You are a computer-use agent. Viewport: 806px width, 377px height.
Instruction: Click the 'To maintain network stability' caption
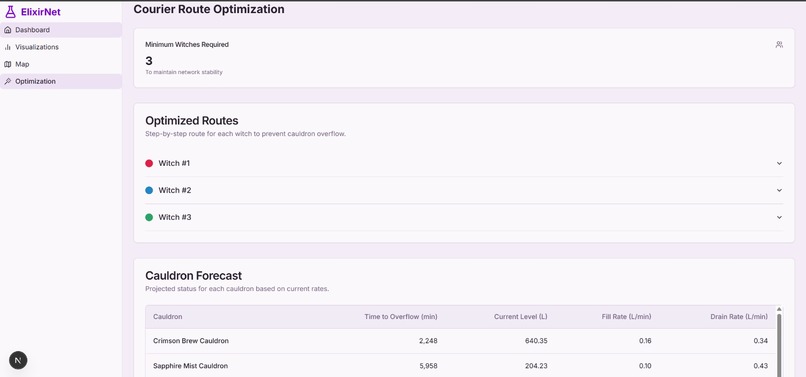(184, 73)
